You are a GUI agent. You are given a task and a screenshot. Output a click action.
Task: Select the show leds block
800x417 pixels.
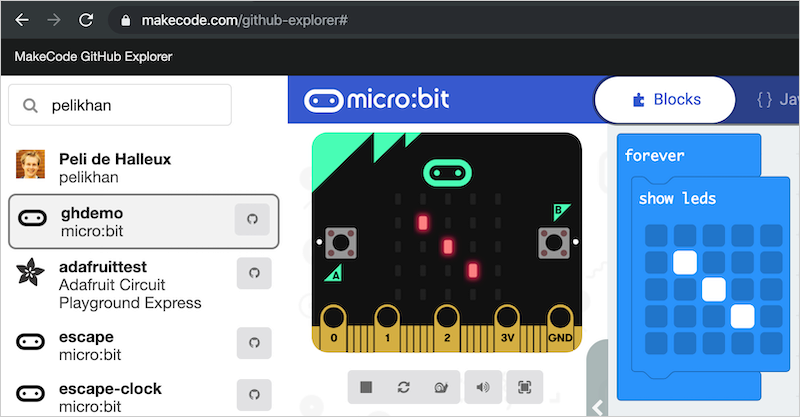(x=678, y=198)
